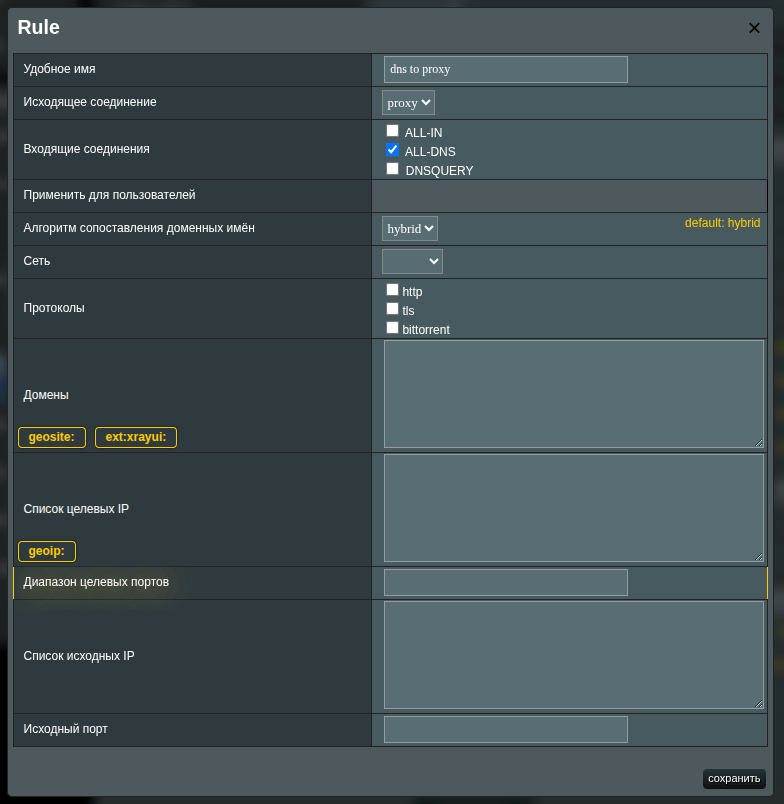Image resolution: width=784 pixels, height=804 pixels.
Task: Click the 'Rule' dialog title
Action: click(38, 27)
